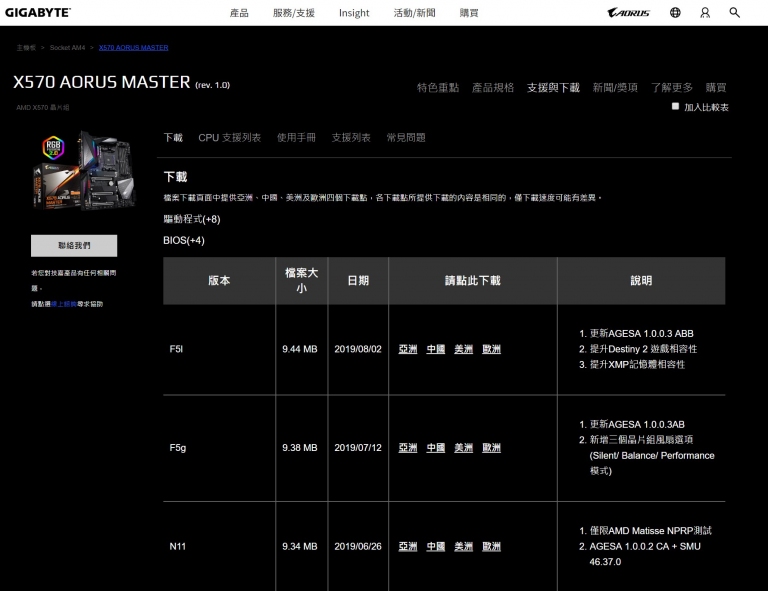Screen dimensions: 768x591
Task: Download F5g BIOS from 歐洲 server
Action: coord(491,448)
